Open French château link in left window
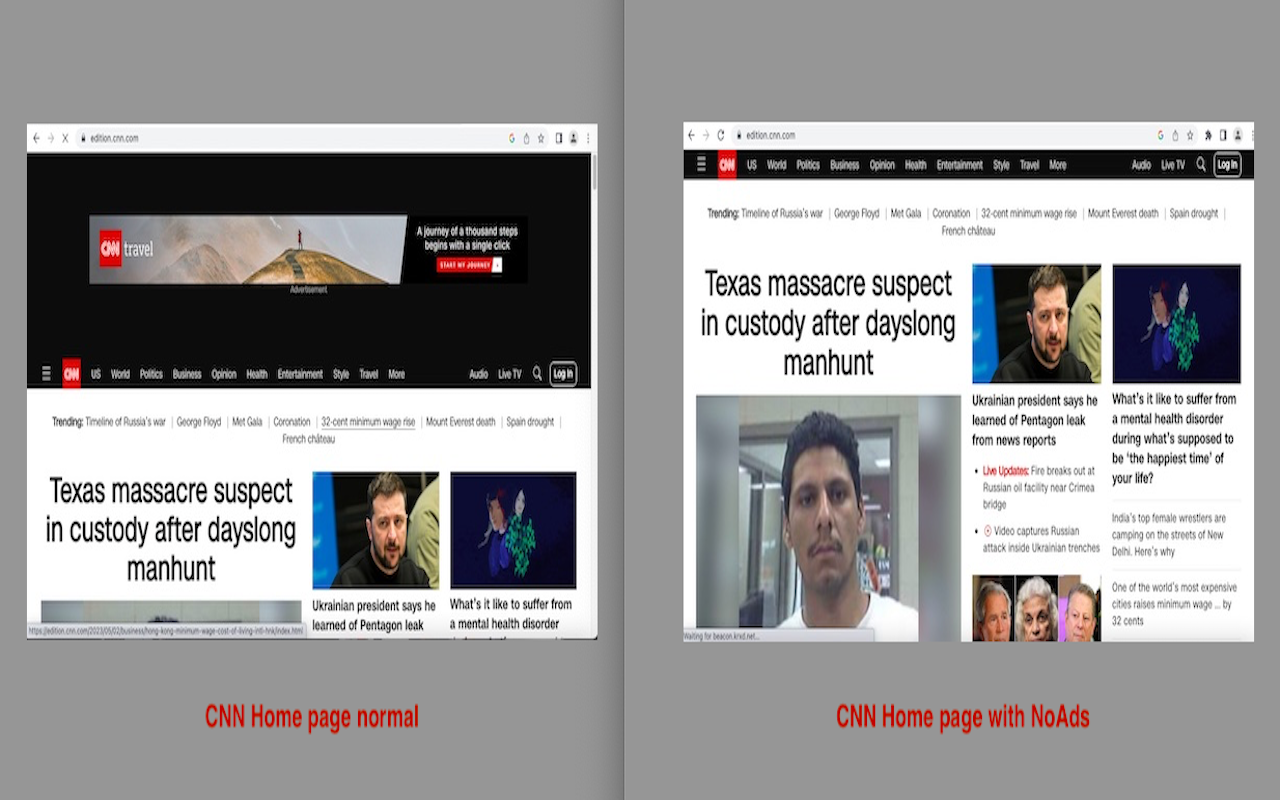 (309, 439)
